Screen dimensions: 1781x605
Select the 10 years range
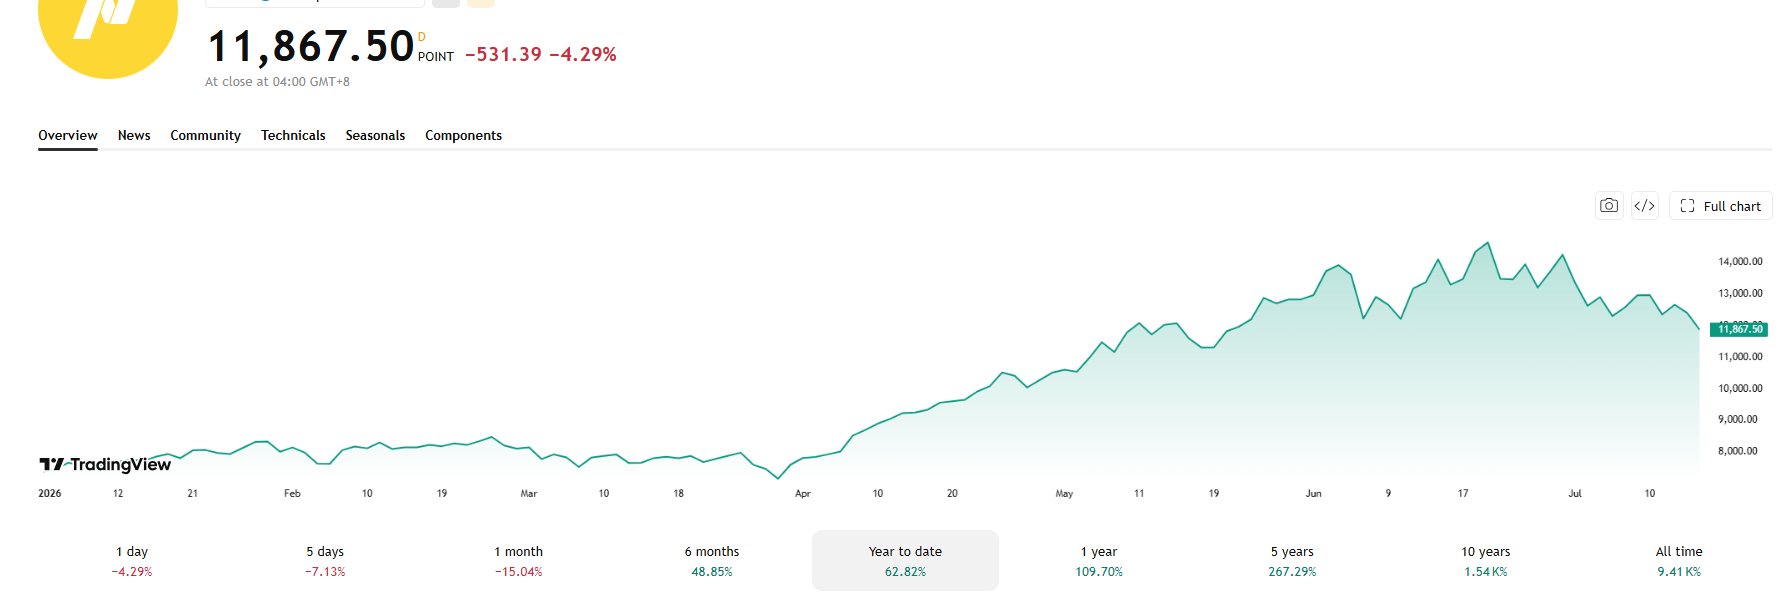[1486, 561]
